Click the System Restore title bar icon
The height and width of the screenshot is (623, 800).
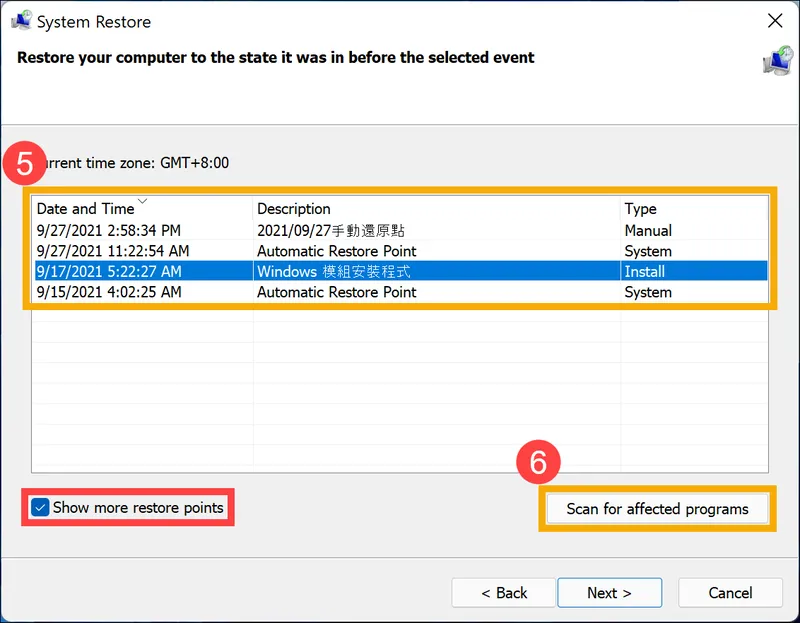[x=20, y=21]
